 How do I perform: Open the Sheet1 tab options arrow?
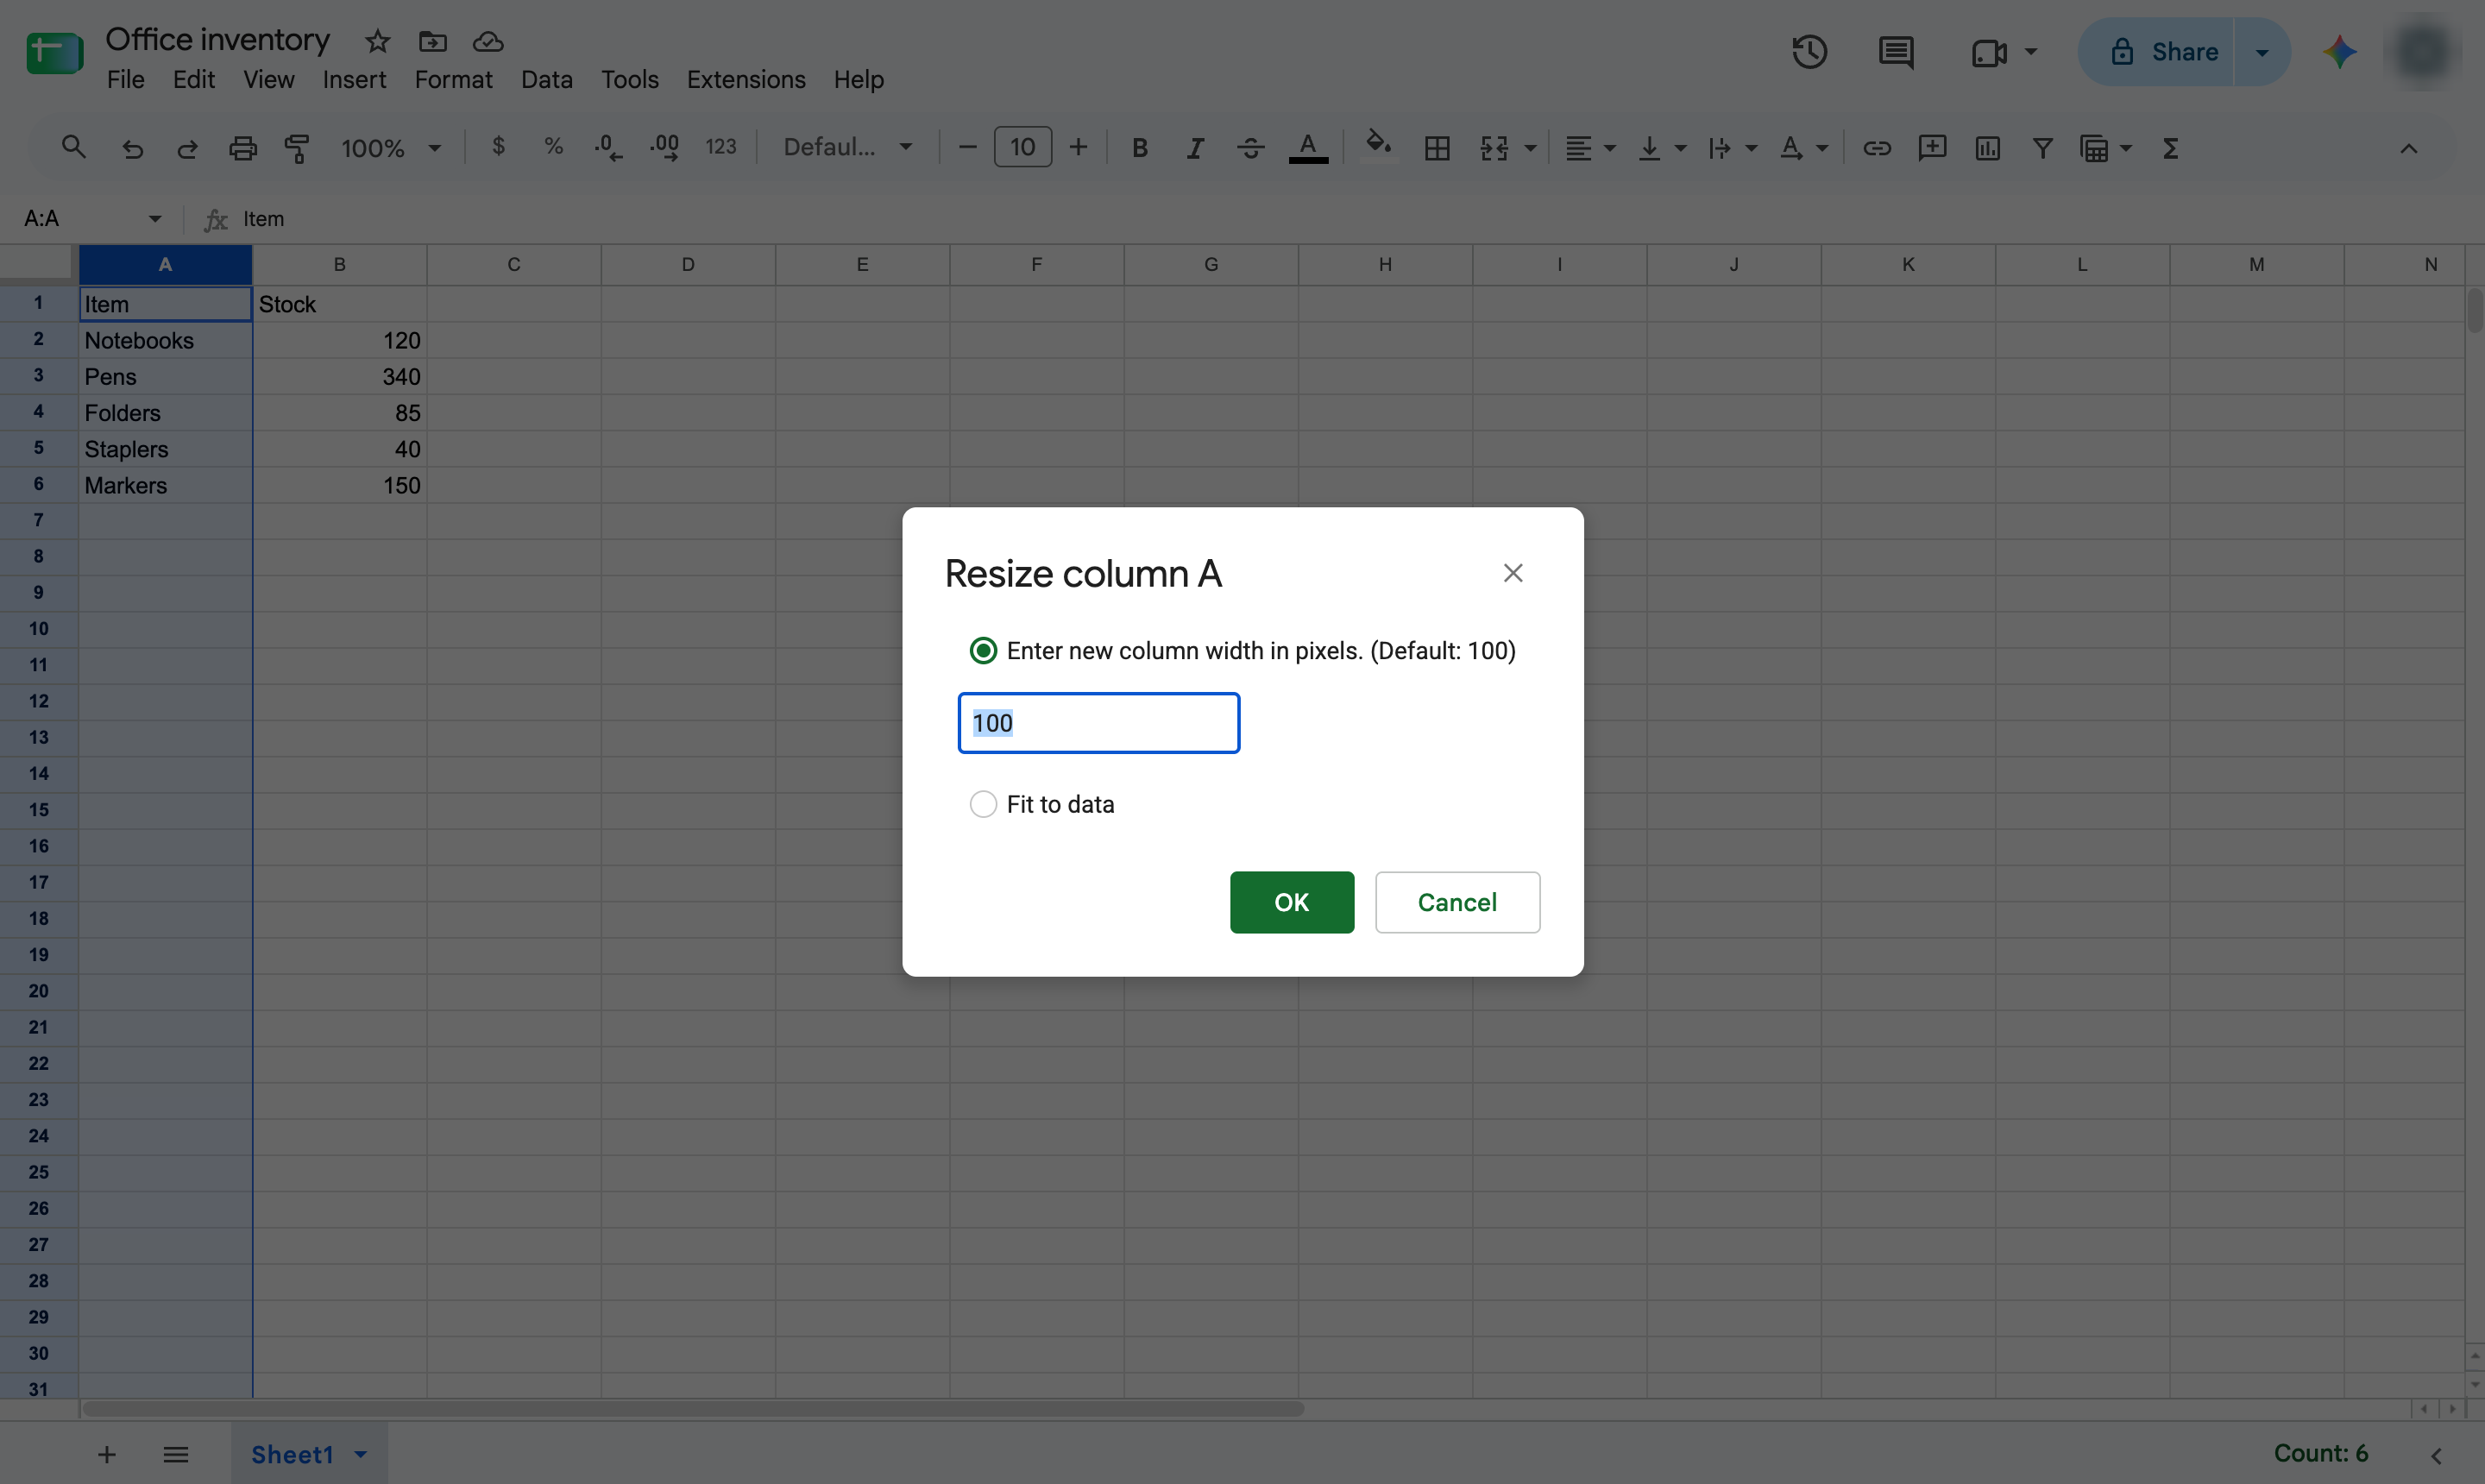coord(361,1454)
